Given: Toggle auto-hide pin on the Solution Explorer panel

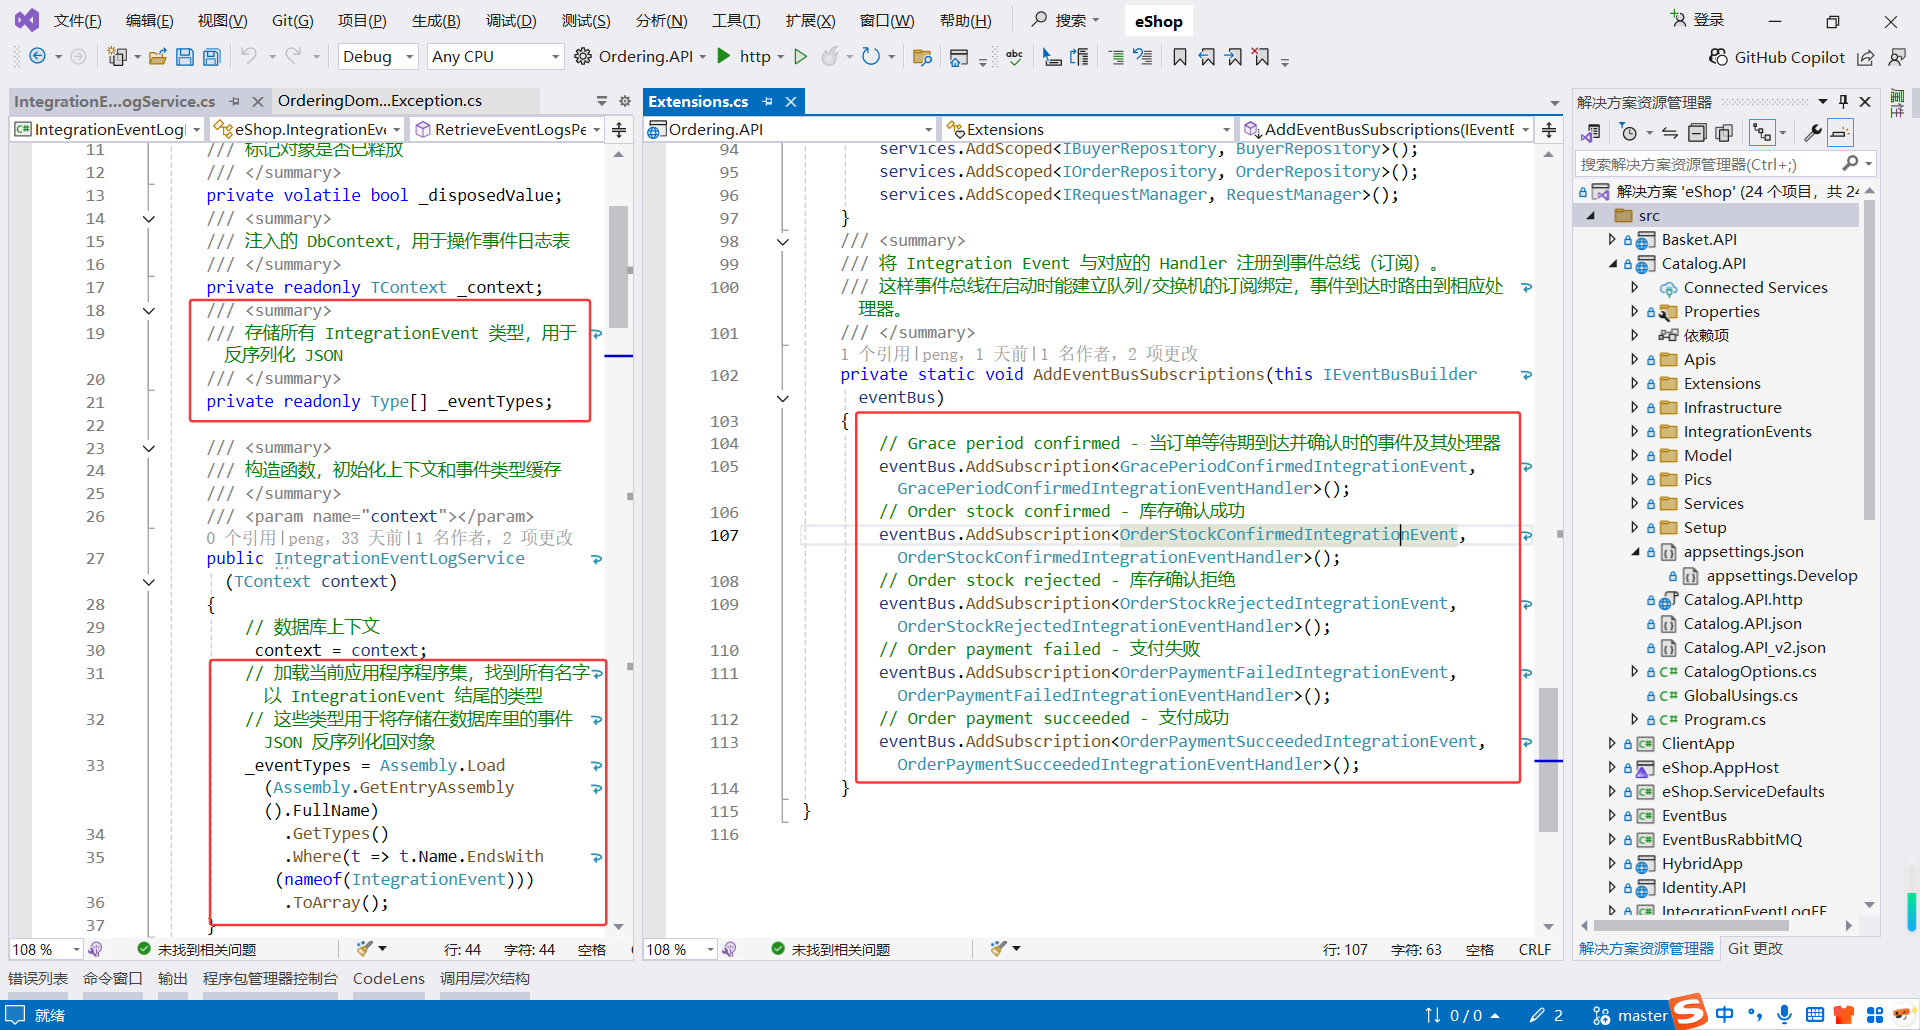Looking at the screenshot, I should [x=1843, y=102].
